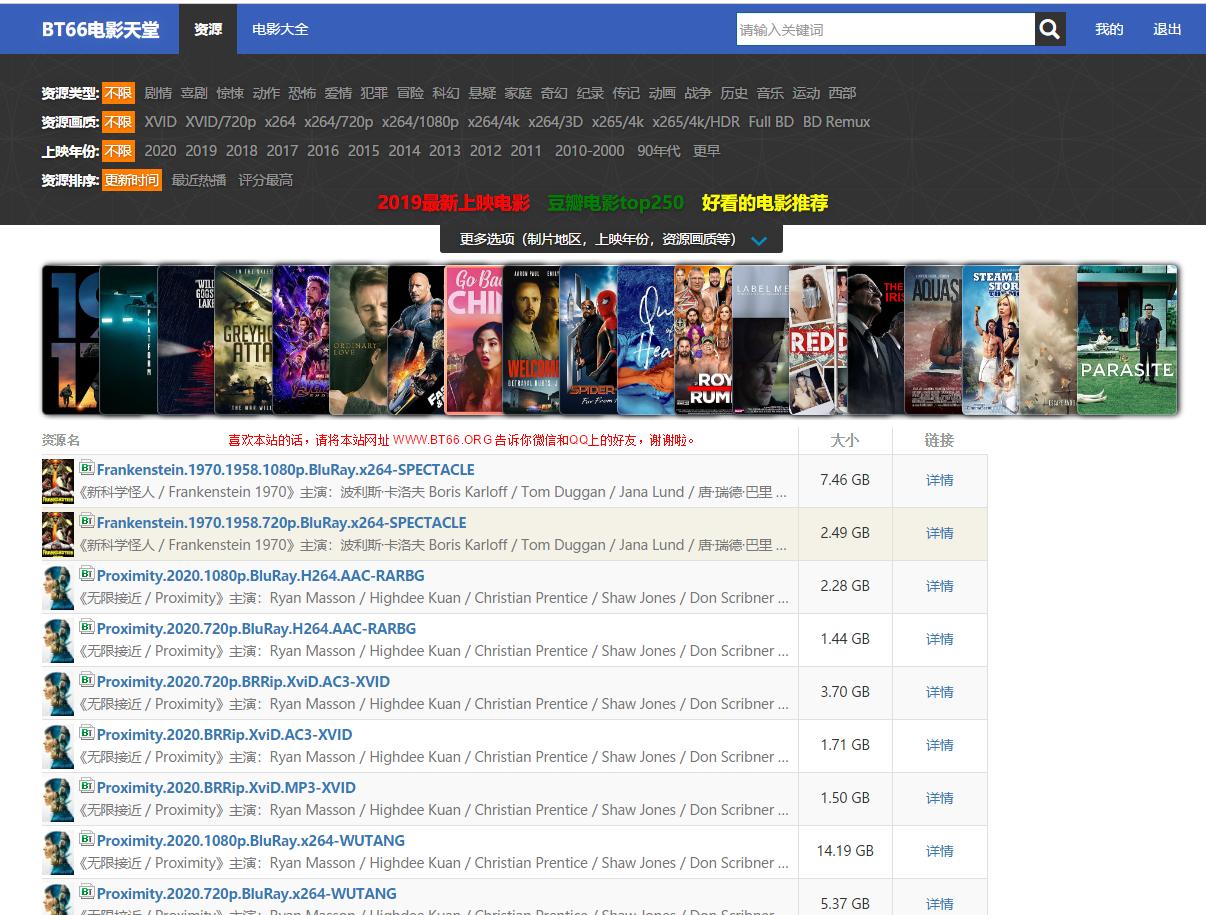Viewport: 1206px width, 915px height.
Task: Click the Frankenstein 1080p row poster icon
Action: (57, 481)
